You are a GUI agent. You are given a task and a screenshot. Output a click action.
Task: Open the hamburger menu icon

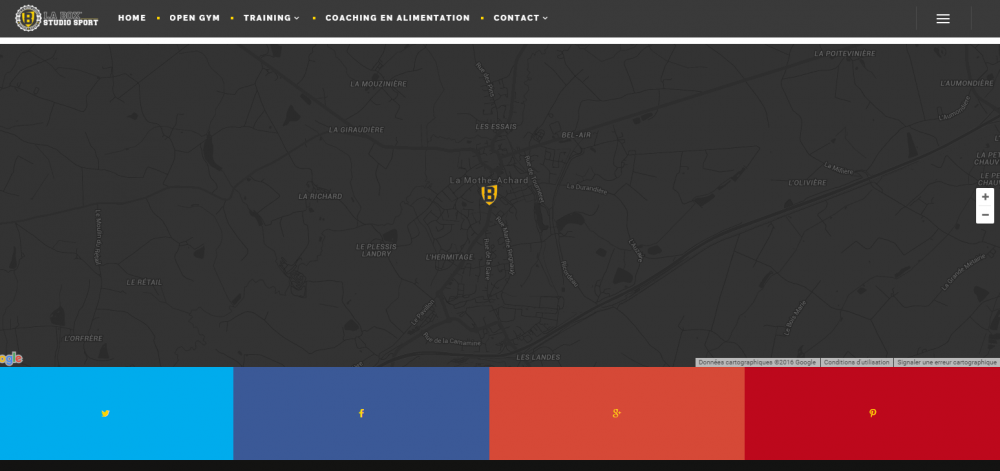click(x=943, y=18)
